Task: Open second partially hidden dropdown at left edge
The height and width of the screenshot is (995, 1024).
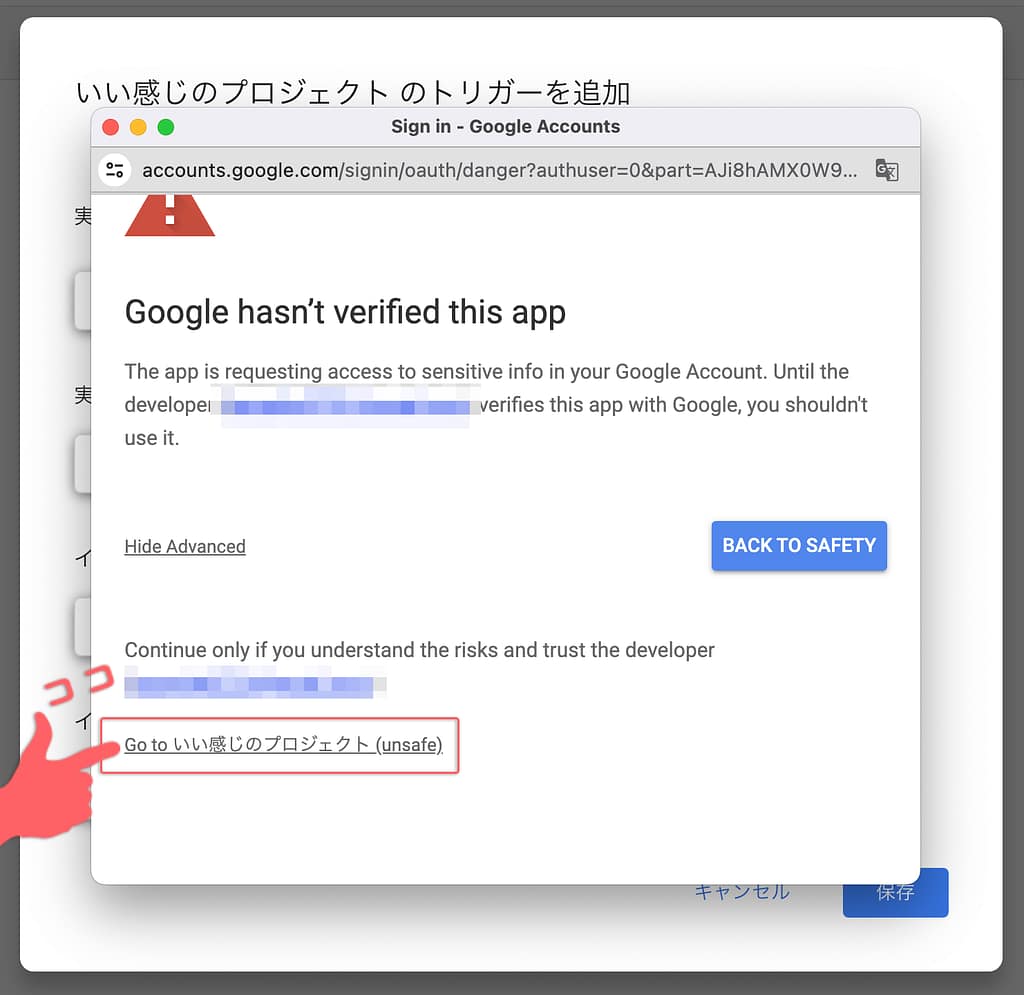Action: point(83,464)
